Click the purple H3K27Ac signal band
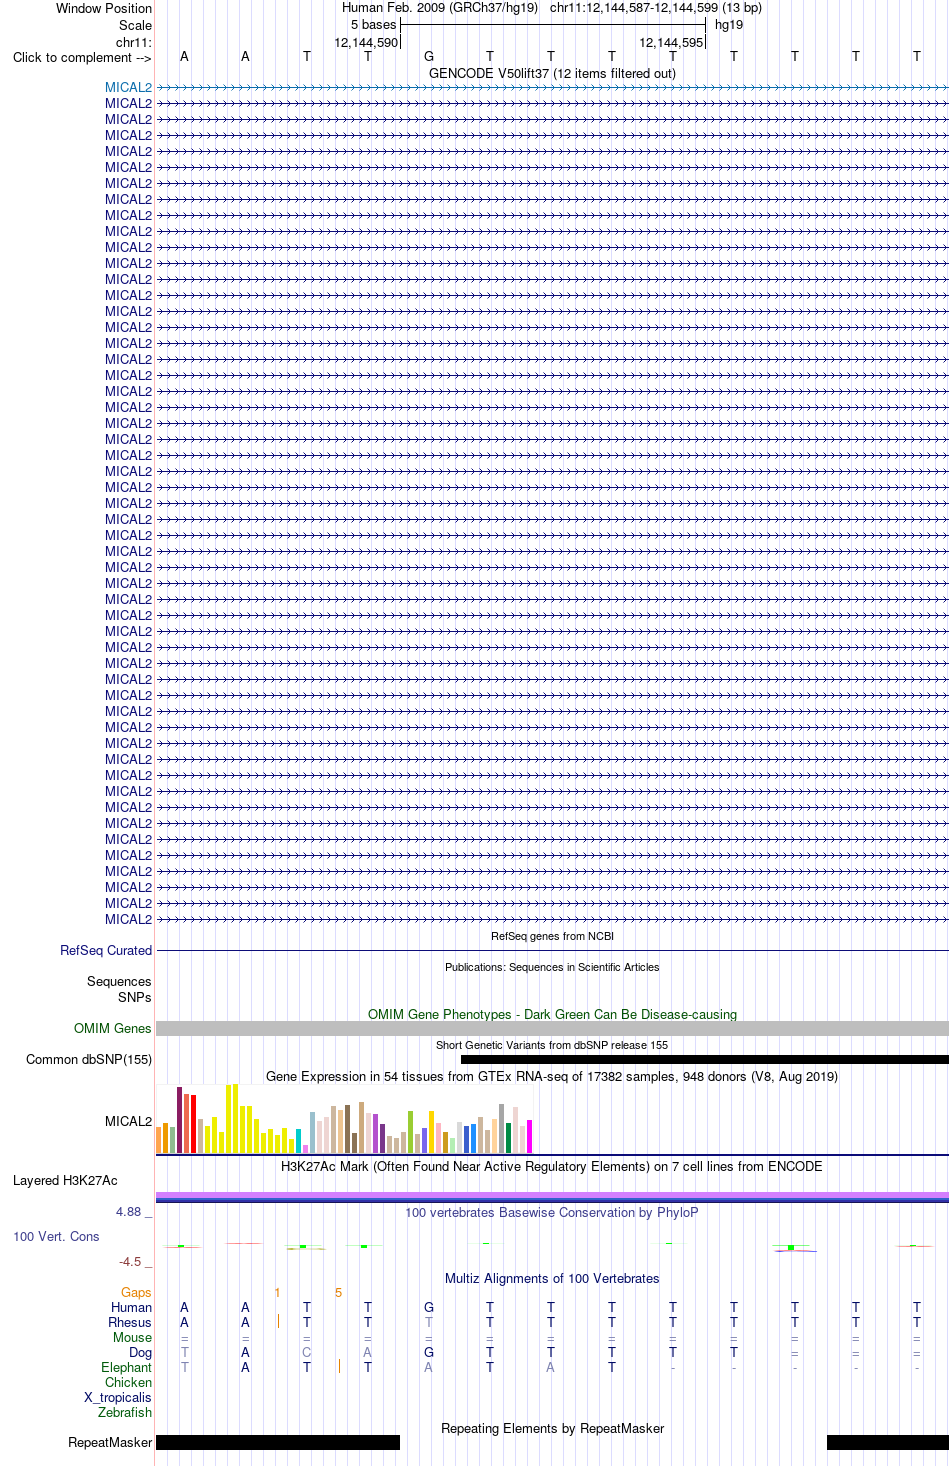This screenshot has width=950, height=1466. pyautogui.click(x=552, y=1195)
